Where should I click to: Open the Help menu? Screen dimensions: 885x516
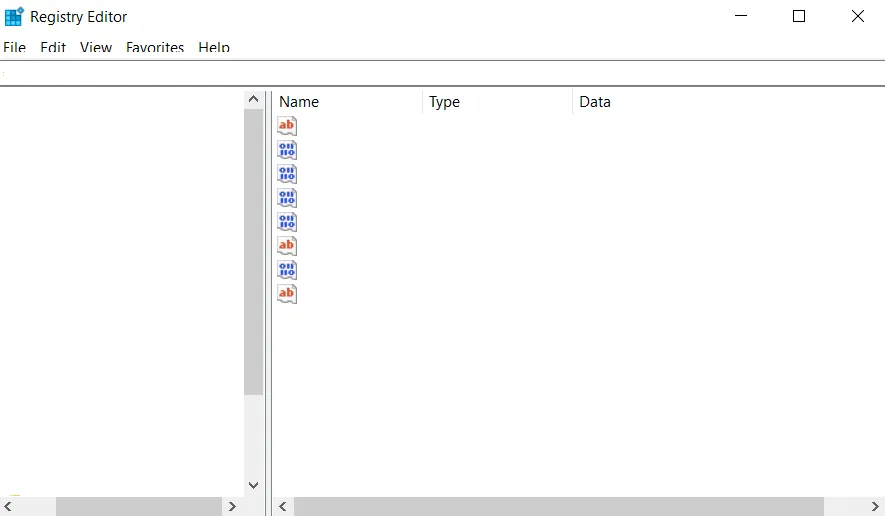click(214, 47)
